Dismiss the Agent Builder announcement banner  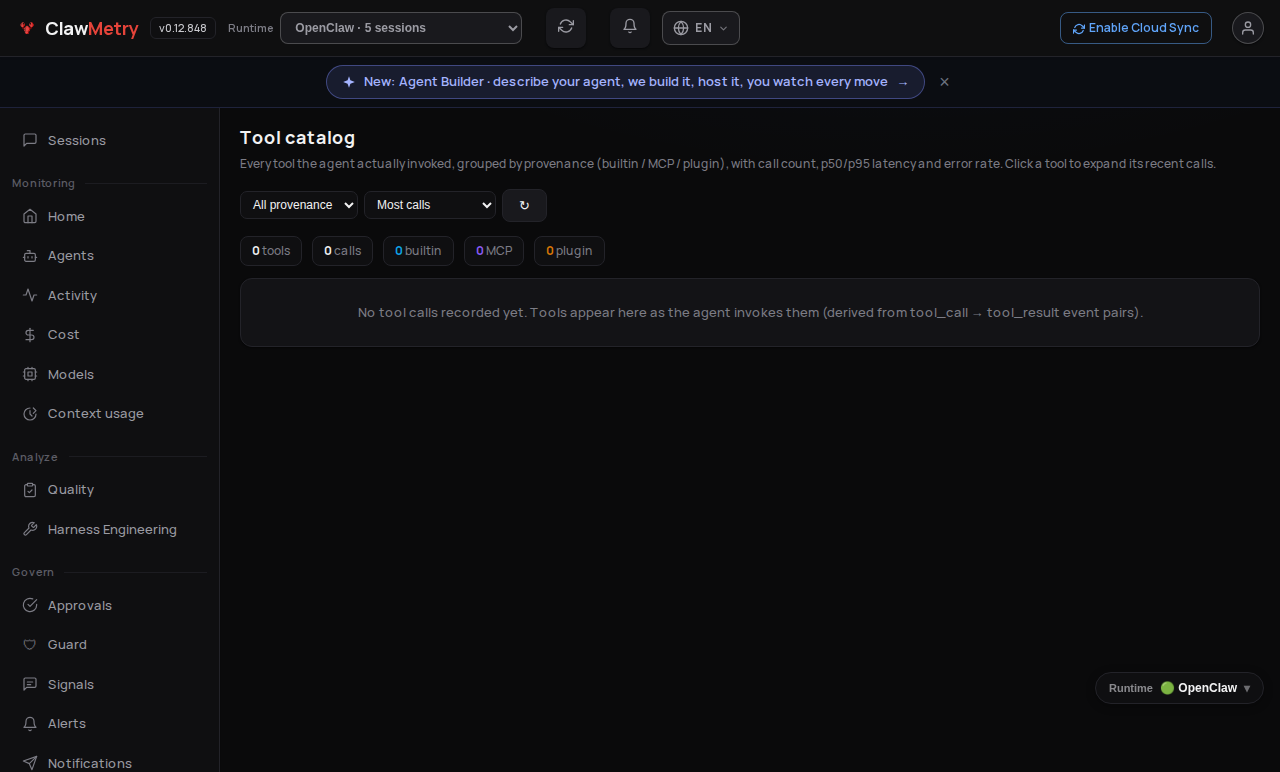(944, 82)
